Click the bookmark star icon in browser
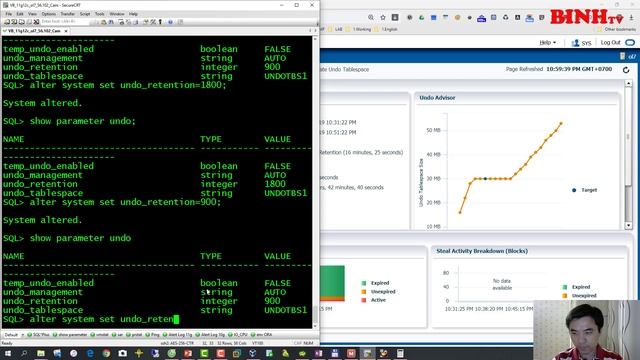640x360 pixels. (383, 17)
